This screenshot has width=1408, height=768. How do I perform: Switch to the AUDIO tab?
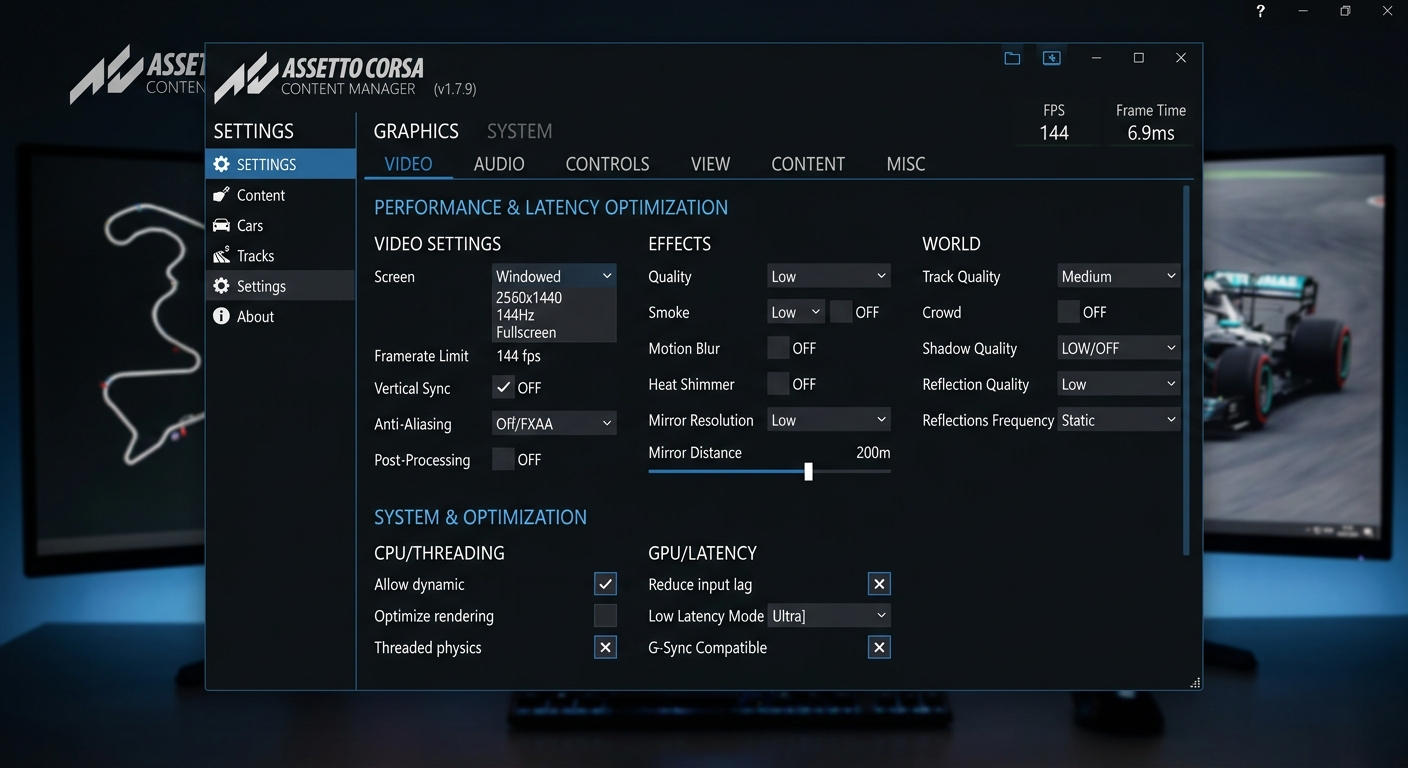tap(499, 164)
